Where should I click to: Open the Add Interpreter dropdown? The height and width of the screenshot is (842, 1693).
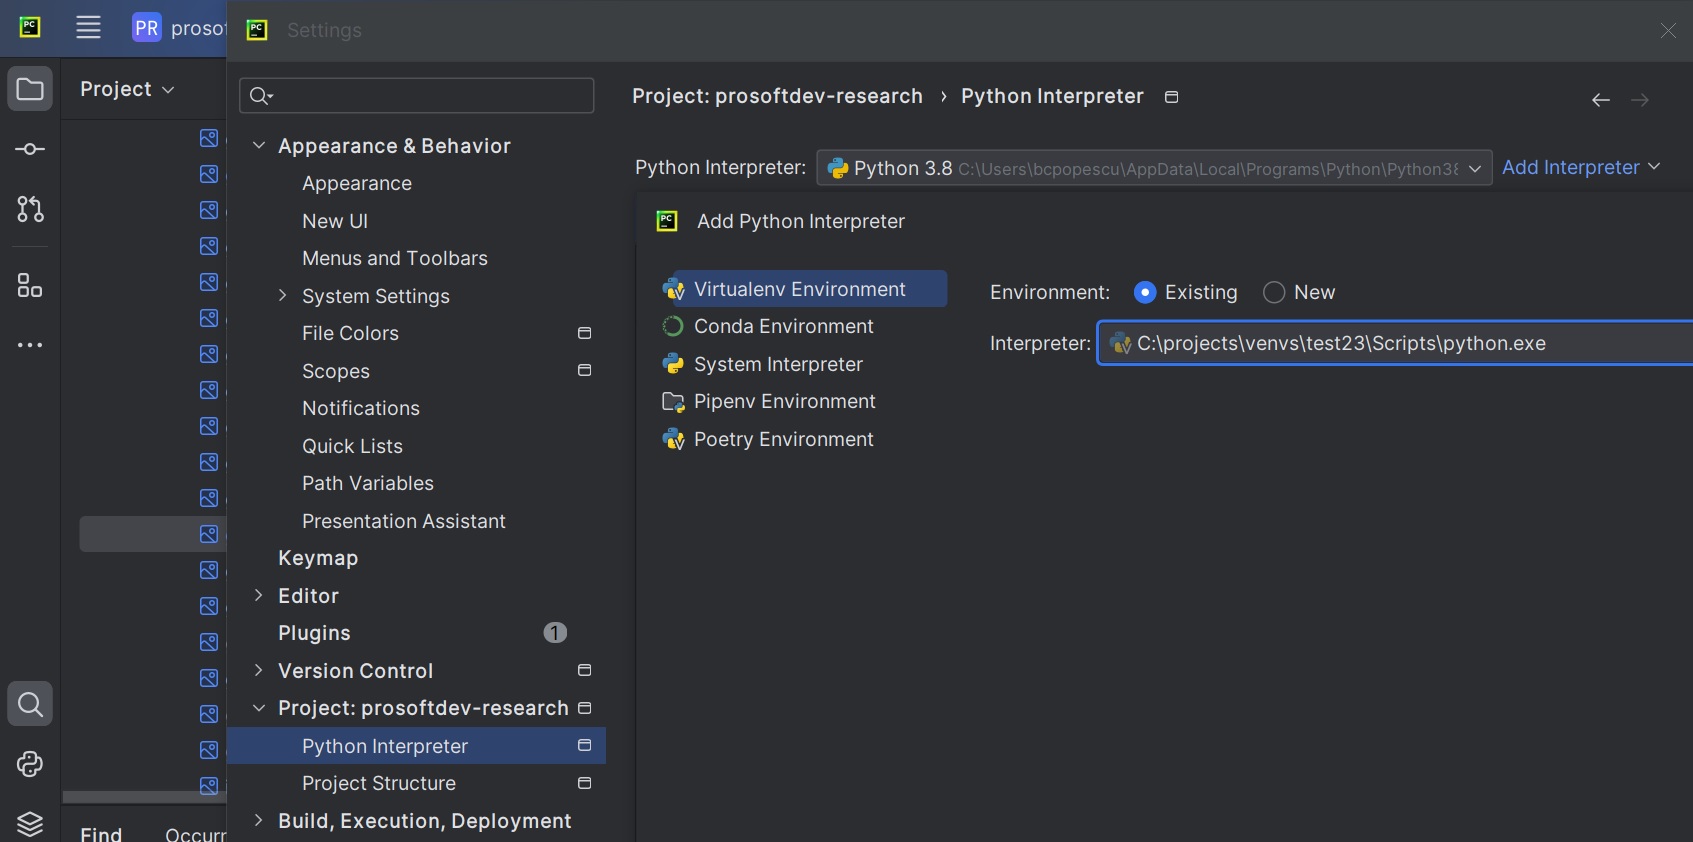[1581, 167]
